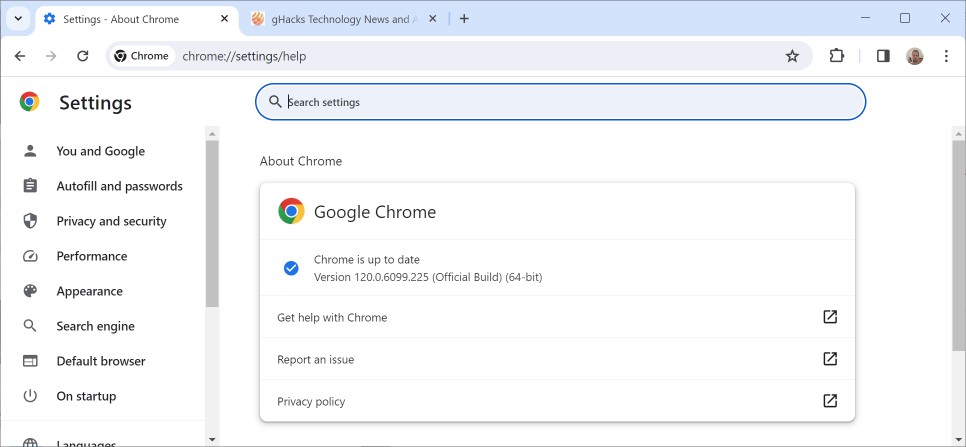966x447 pixels.
Task: Open Search engine settings
Action: (102, 326)
